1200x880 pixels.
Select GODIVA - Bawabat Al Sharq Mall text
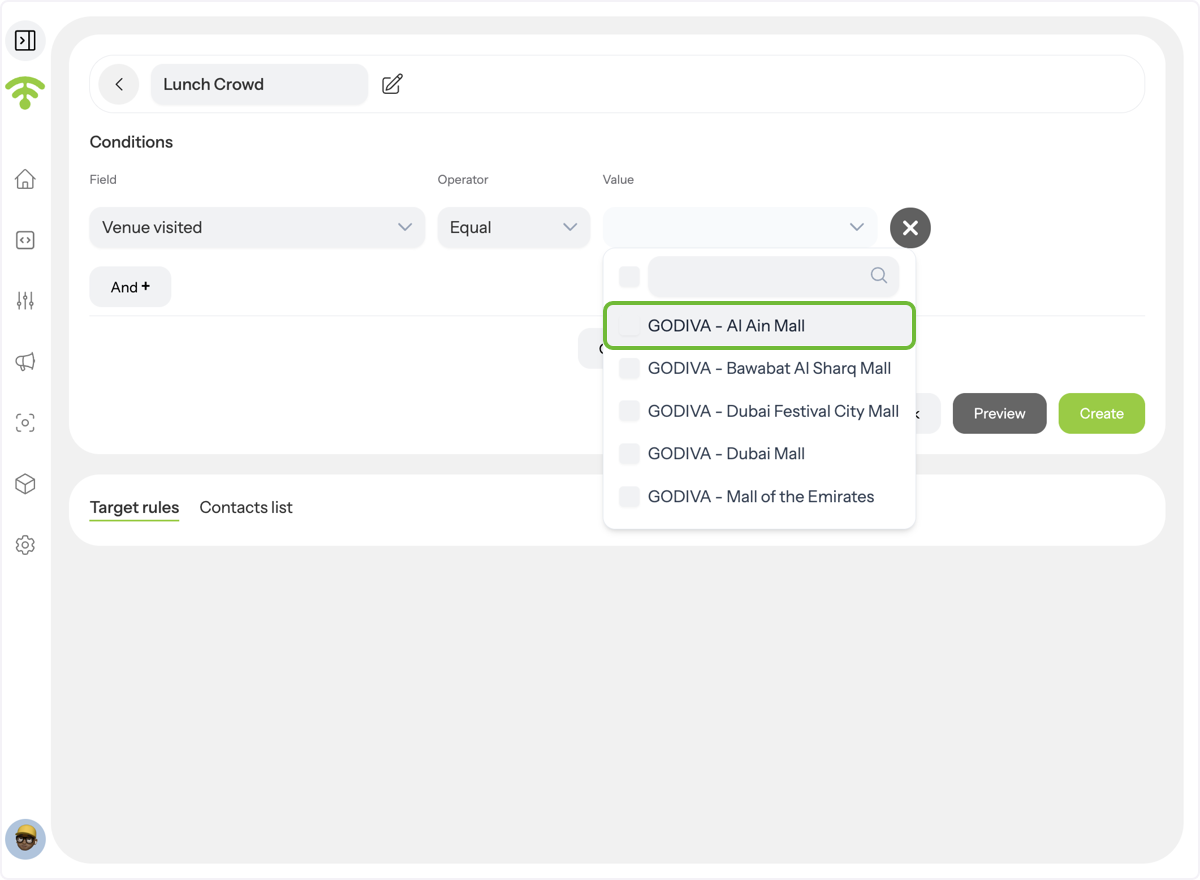(769, 368)
